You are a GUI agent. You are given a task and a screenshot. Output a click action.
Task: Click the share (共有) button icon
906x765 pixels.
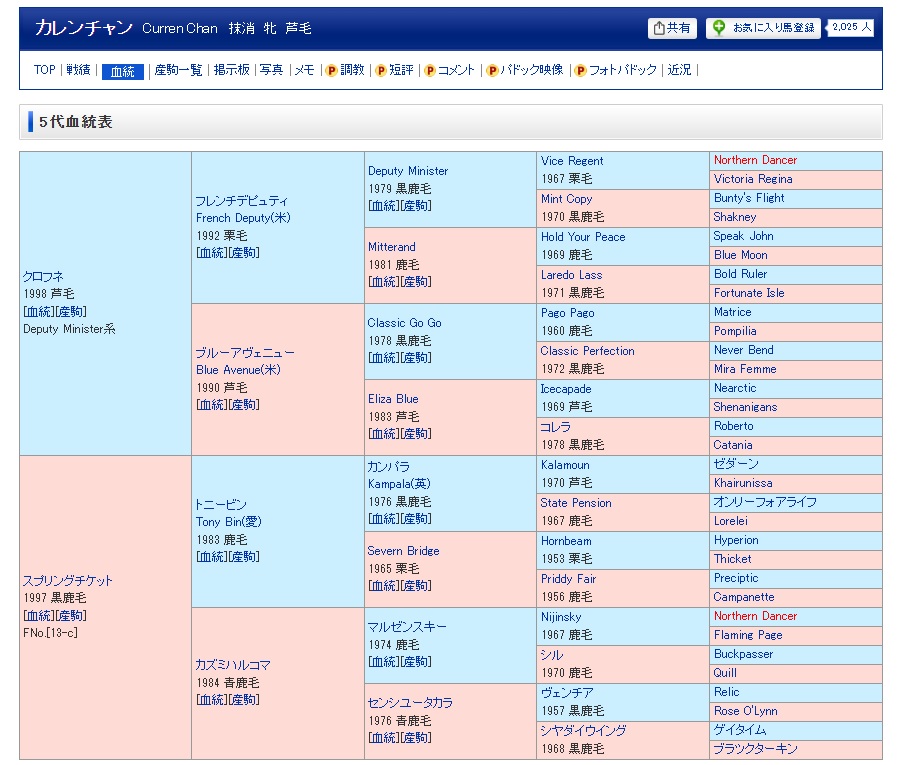[660, 28]
